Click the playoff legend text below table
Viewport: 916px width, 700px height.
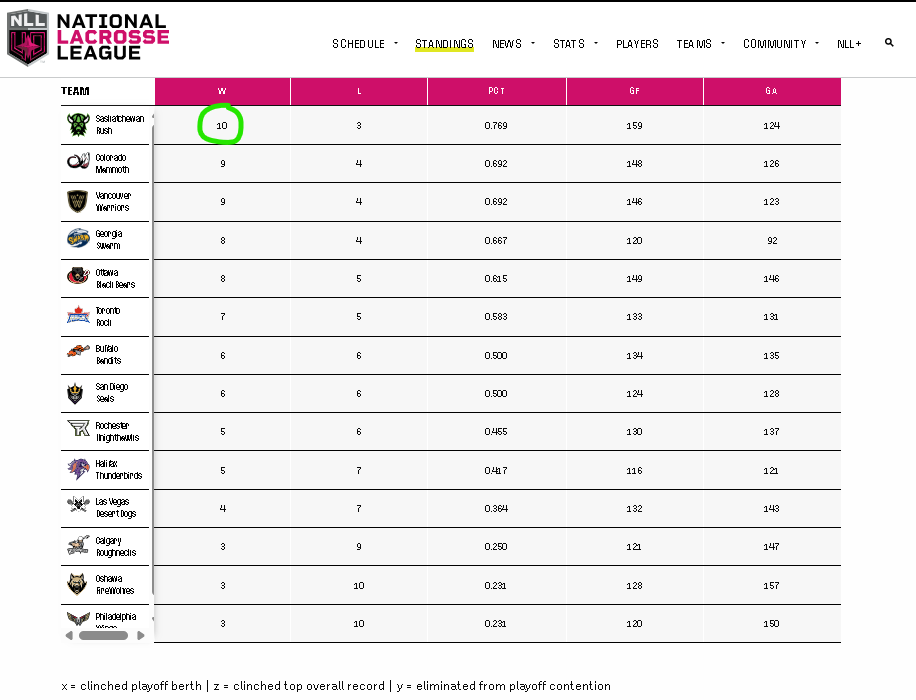[336, 686]
